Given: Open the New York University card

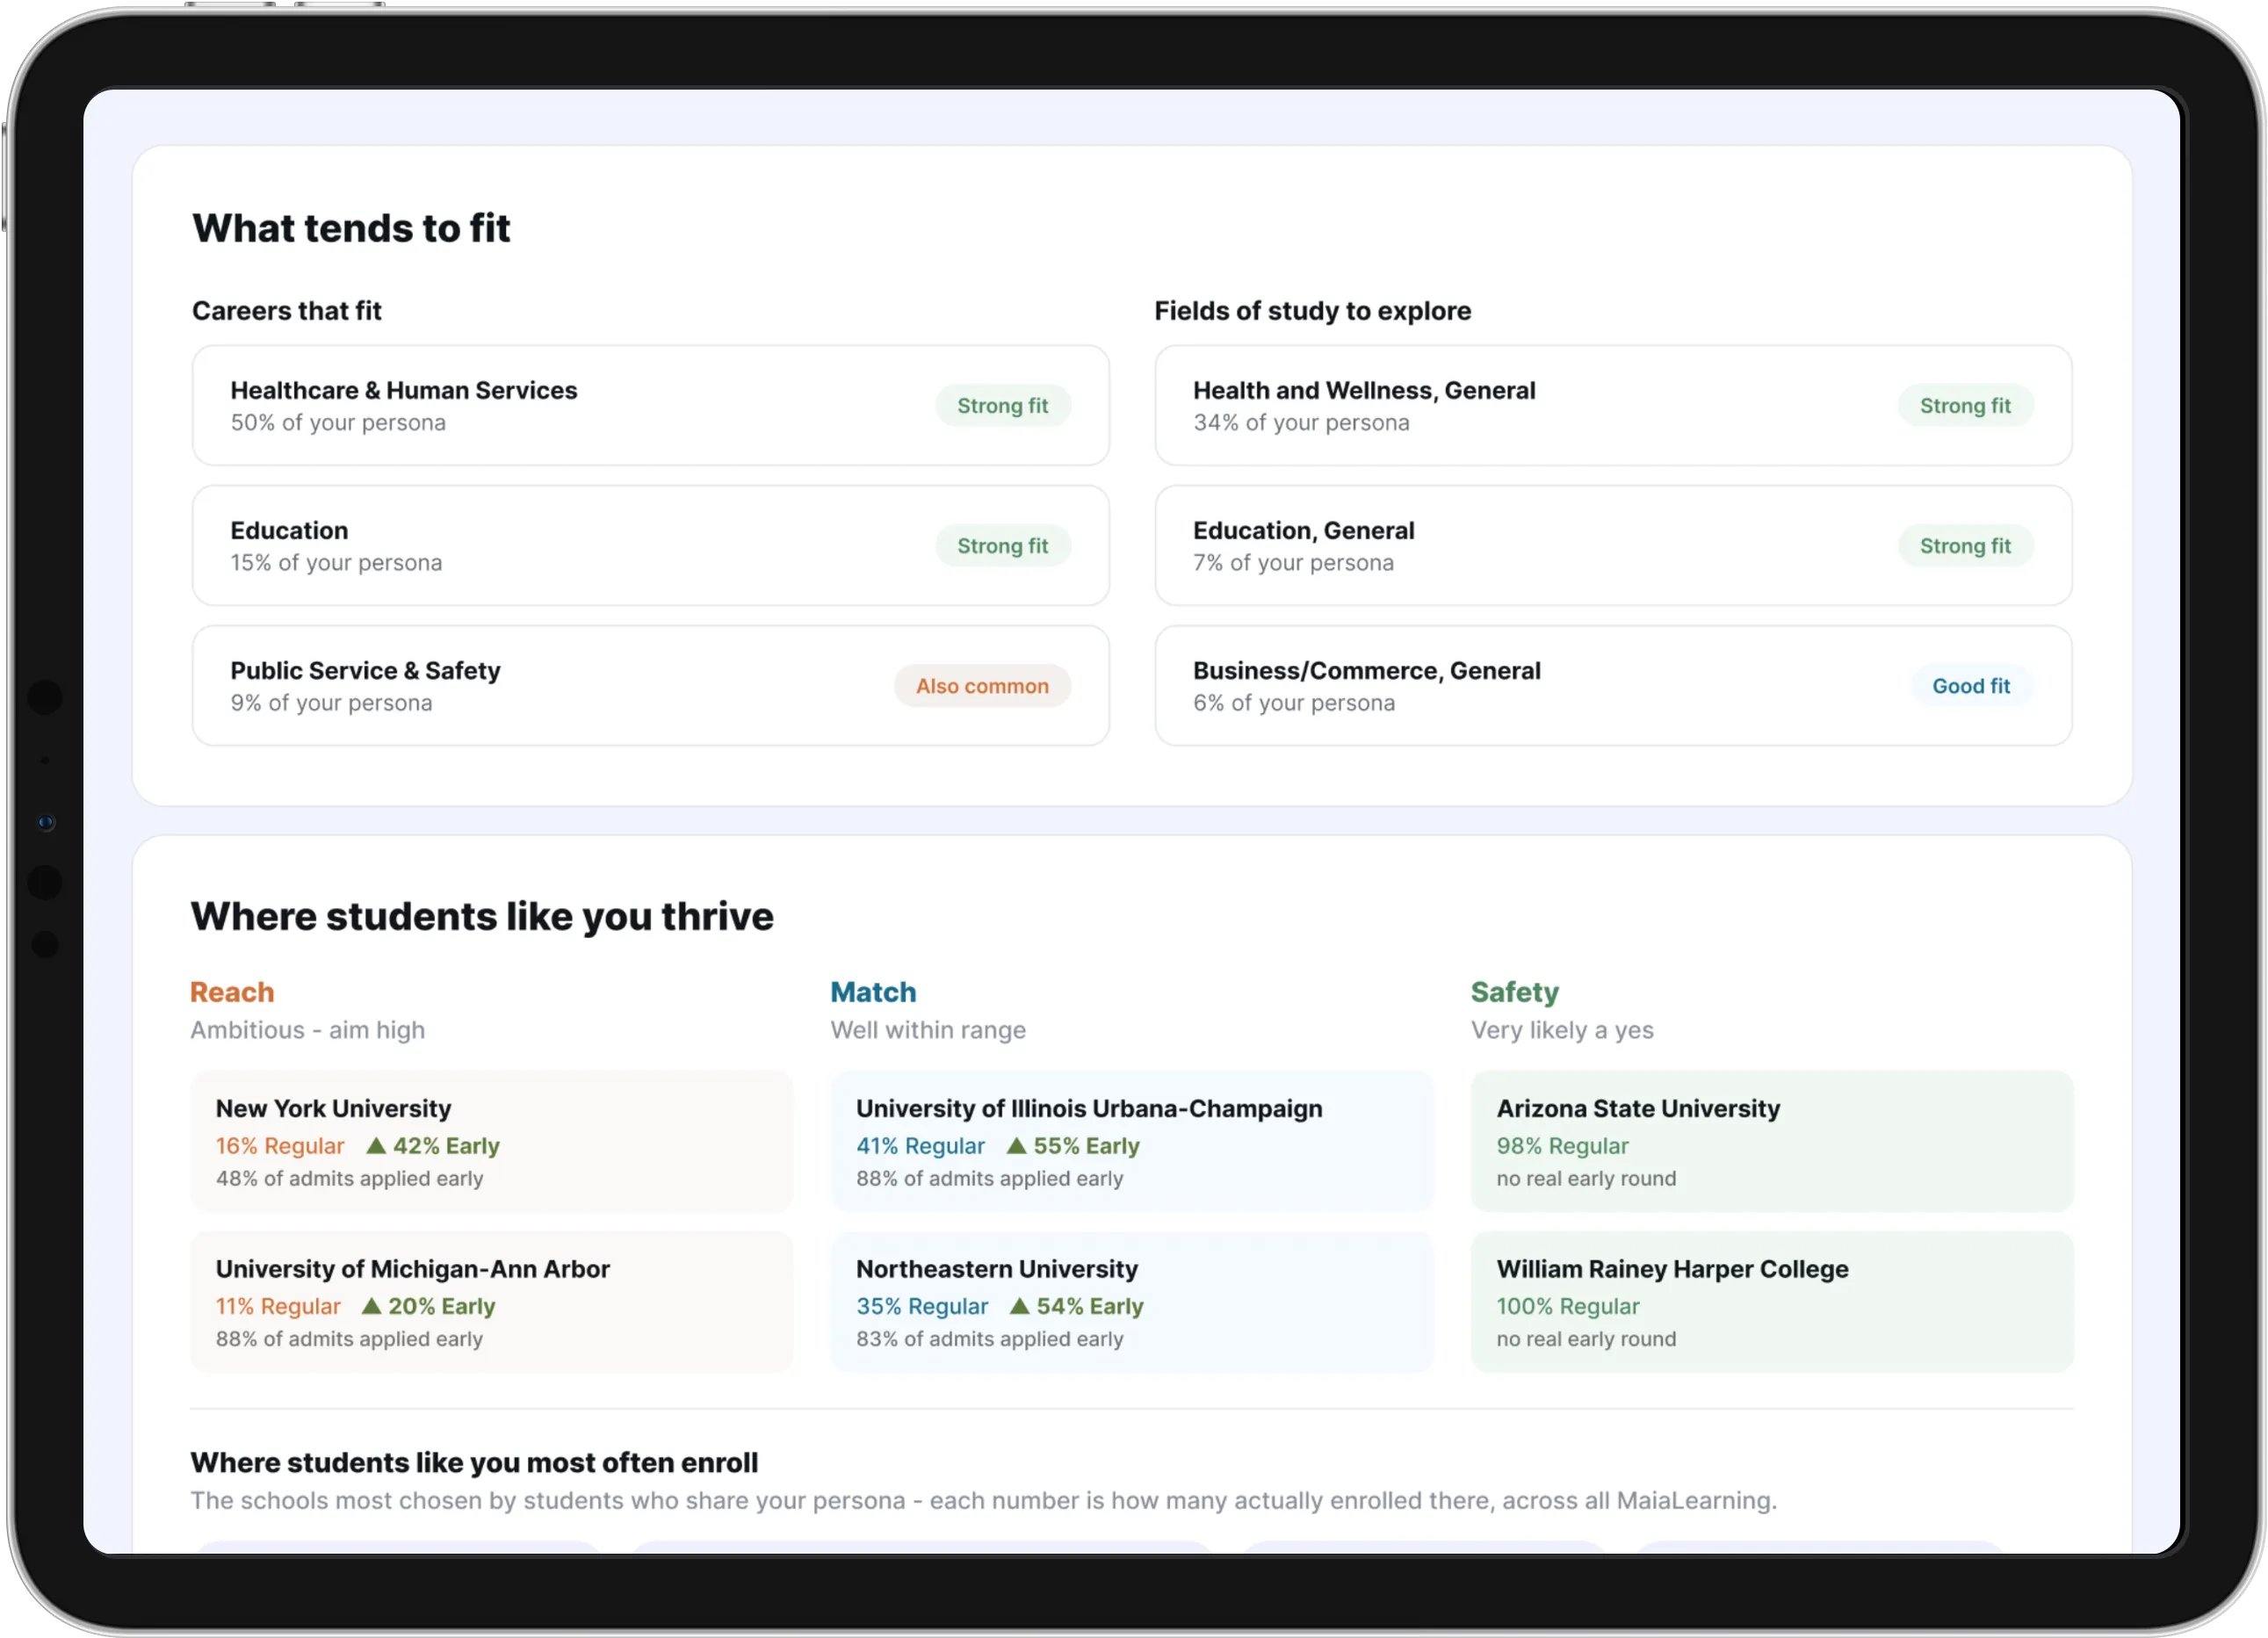Looking at the screenshot, I should click(492, 1141).
